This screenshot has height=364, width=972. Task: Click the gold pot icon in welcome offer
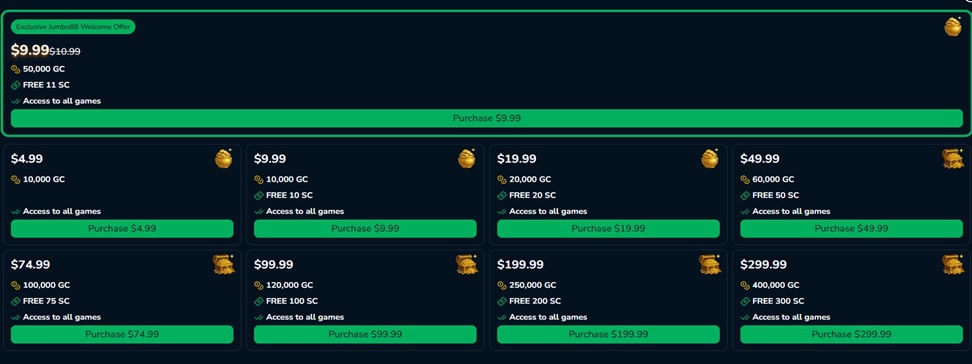953,27
